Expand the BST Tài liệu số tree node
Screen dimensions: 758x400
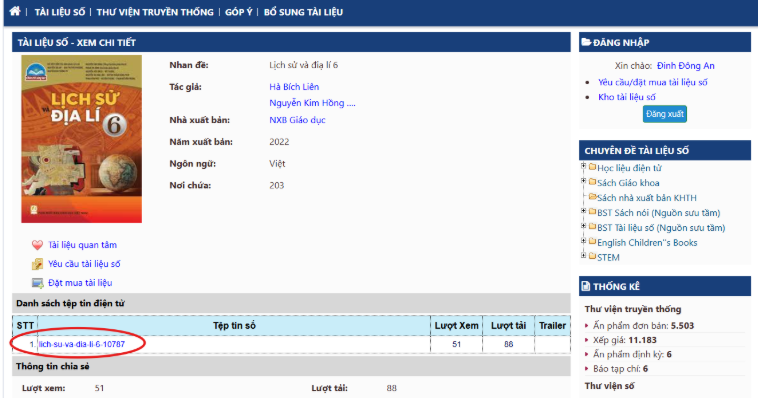coord(582,227)
